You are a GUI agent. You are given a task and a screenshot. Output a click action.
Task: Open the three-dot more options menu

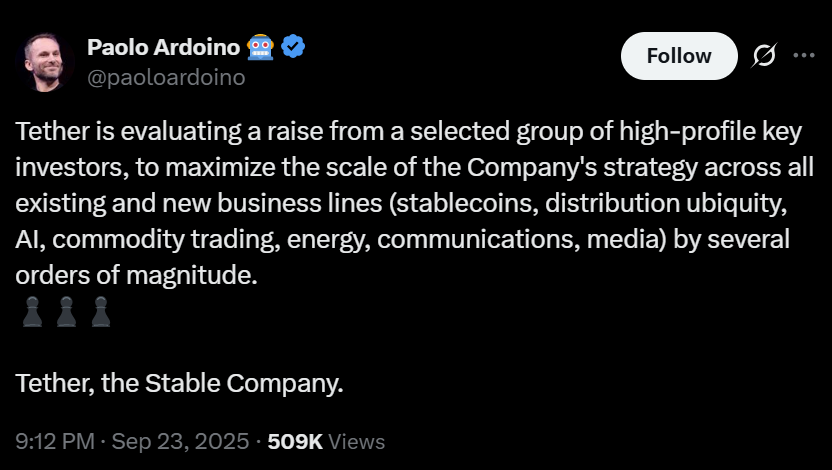click(803, 56)
